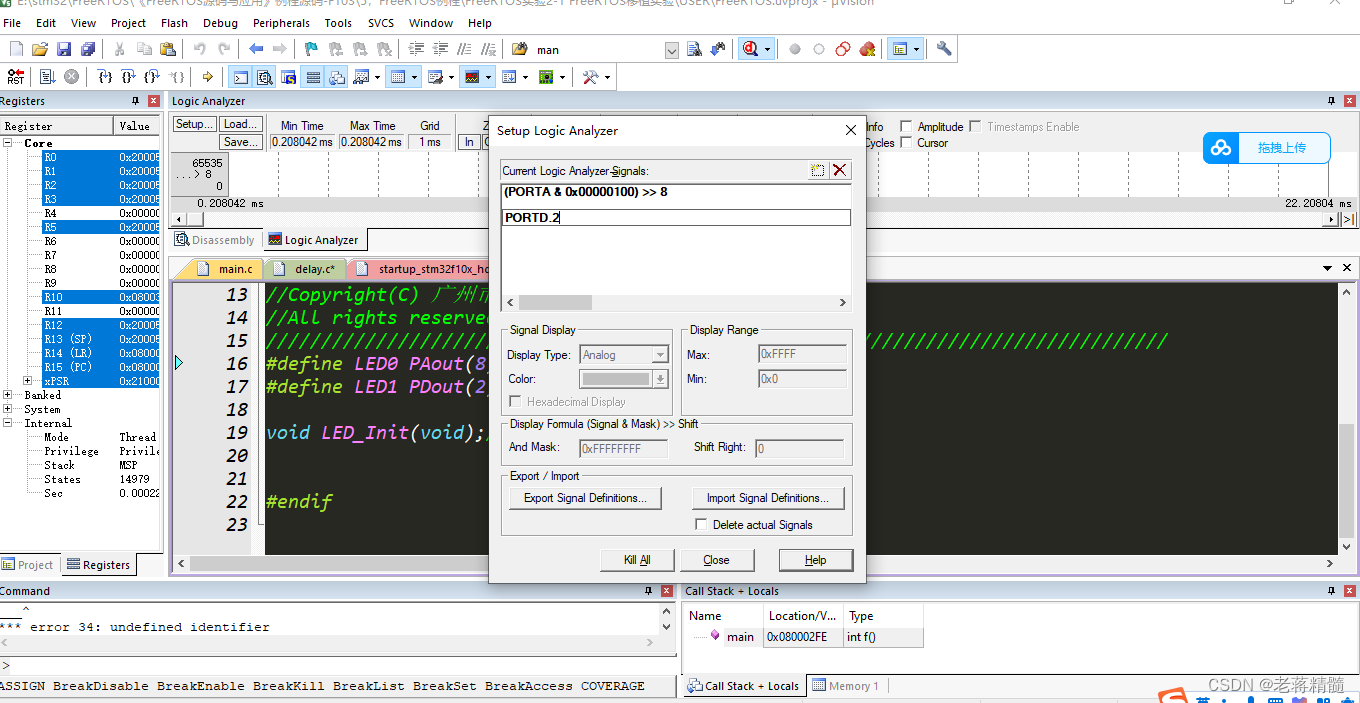This screenshot has height=703, width=1360.
Task: Toggle the Symbols Window icon
Action: [x=289, y=77]
